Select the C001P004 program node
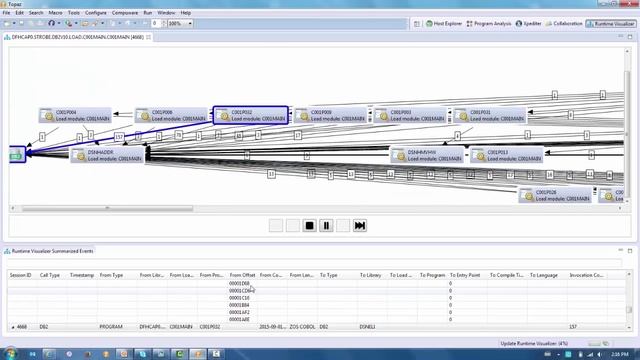The height and width of the screenshot is (360, 640). 75,115
